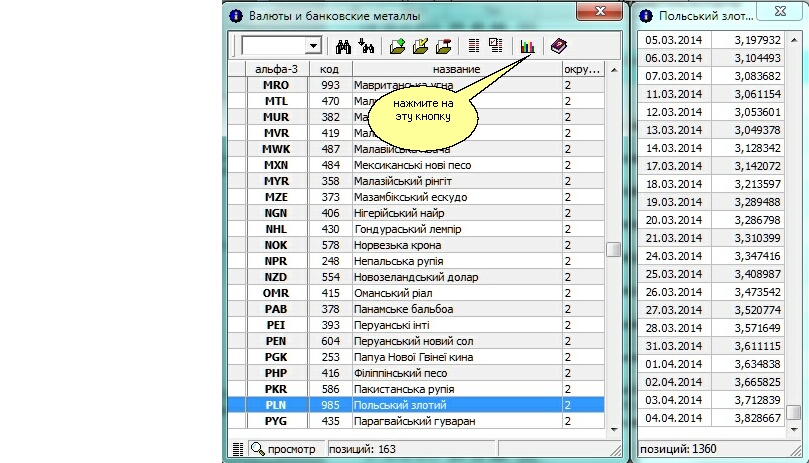Click the delete record folder icon with red minus
Screen dimensions: 809x463
[444, 46]
